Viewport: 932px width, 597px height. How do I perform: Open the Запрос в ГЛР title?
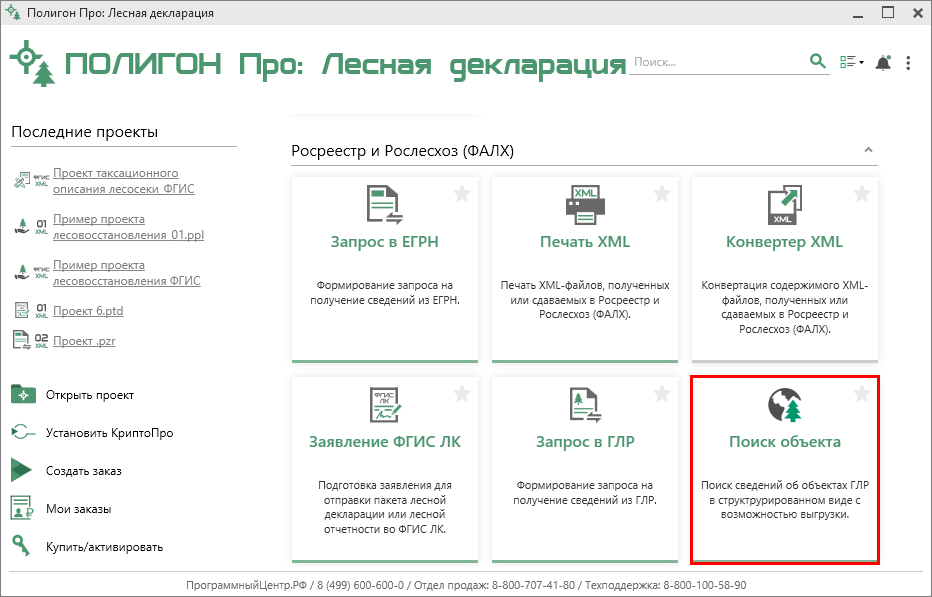click(585, 442)
